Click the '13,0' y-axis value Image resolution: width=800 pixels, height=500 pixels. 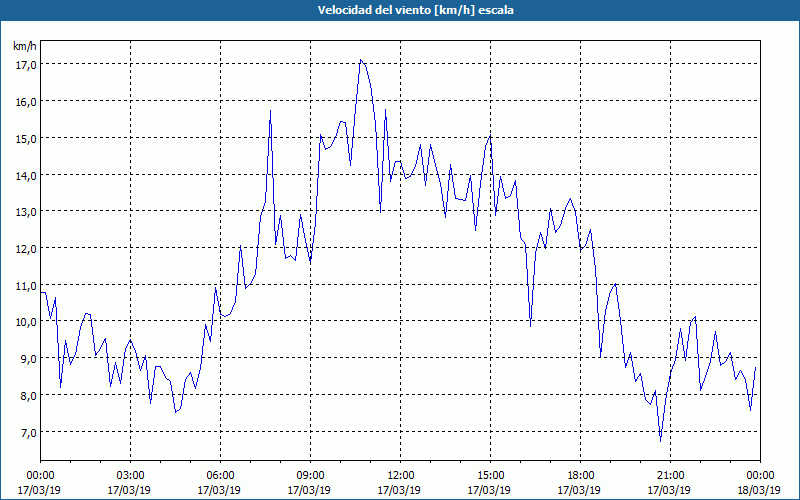pyautogui.click(x=27, y=211)
